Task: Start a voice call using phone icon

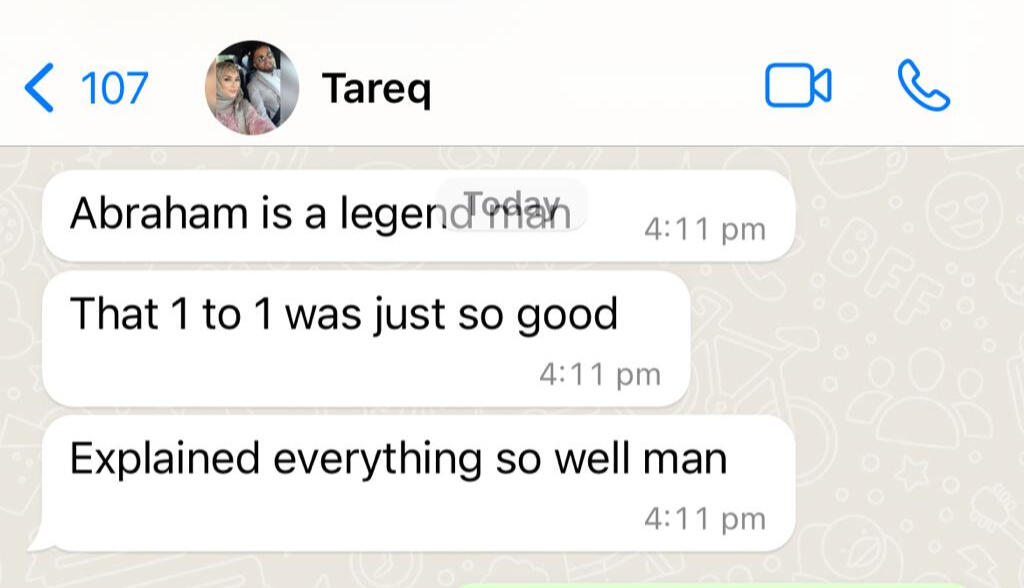Action: tap(923, 85)
